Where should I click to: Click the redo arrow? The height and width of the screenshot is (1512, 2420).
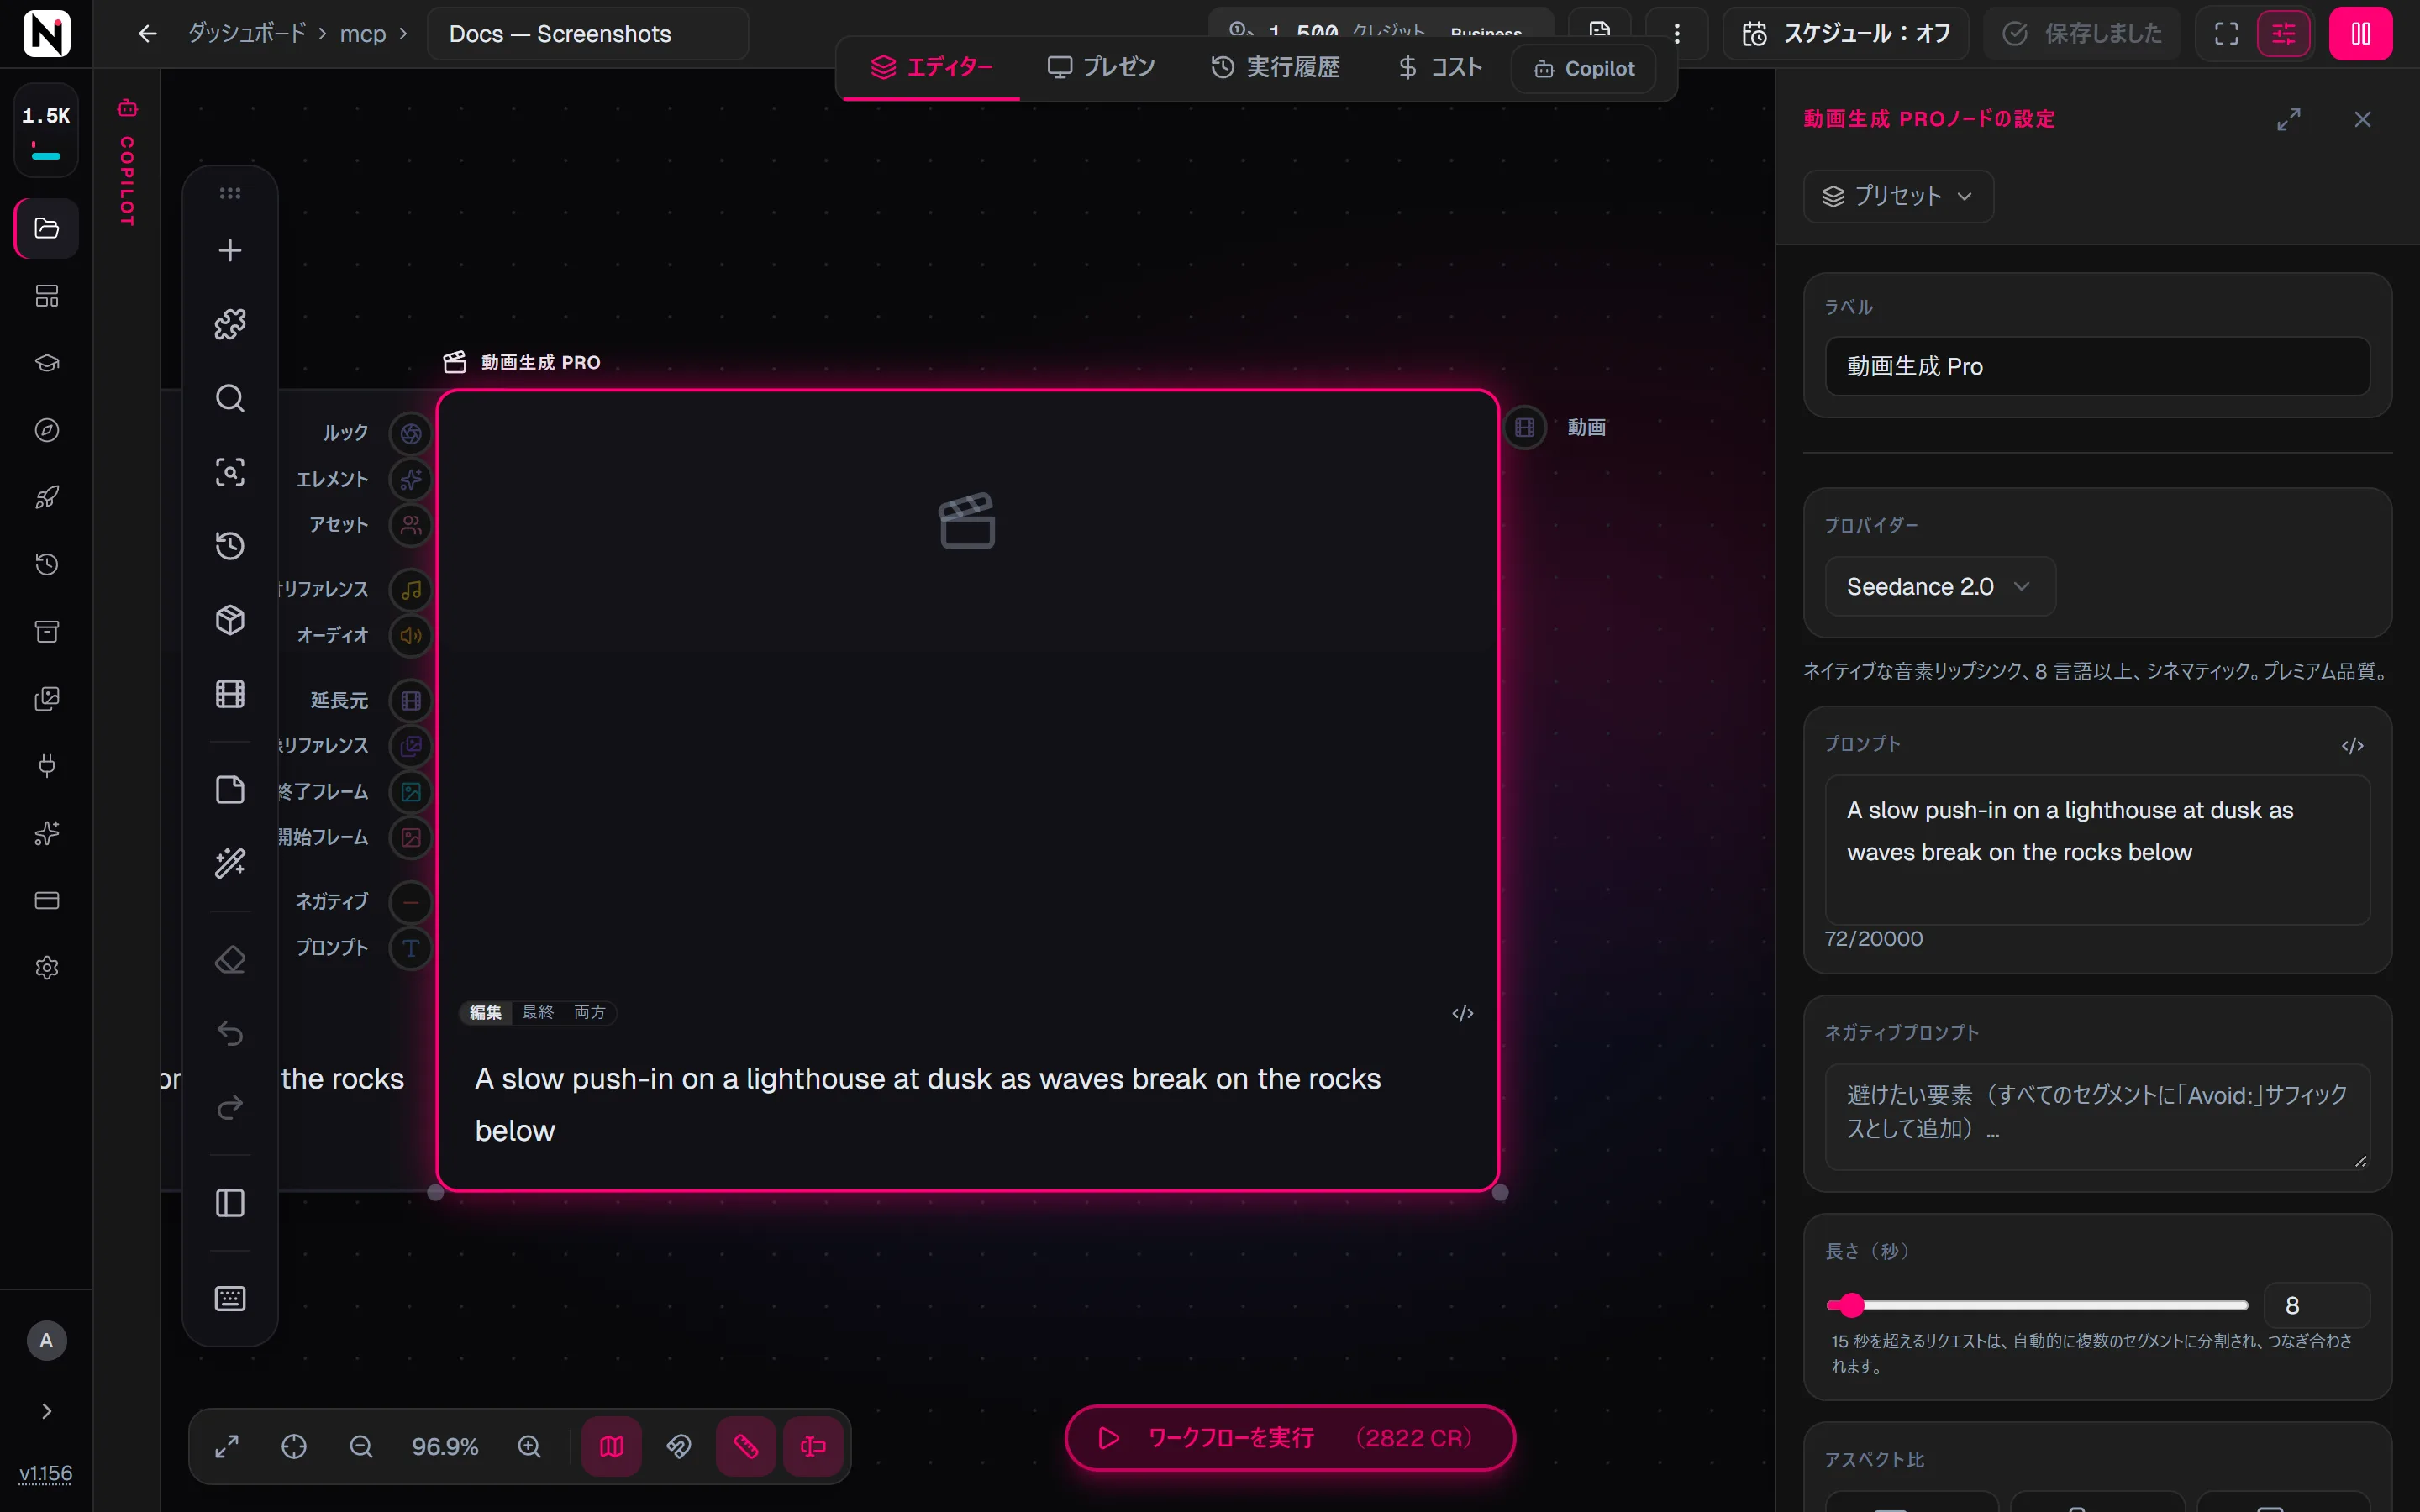pos(230,1107)
